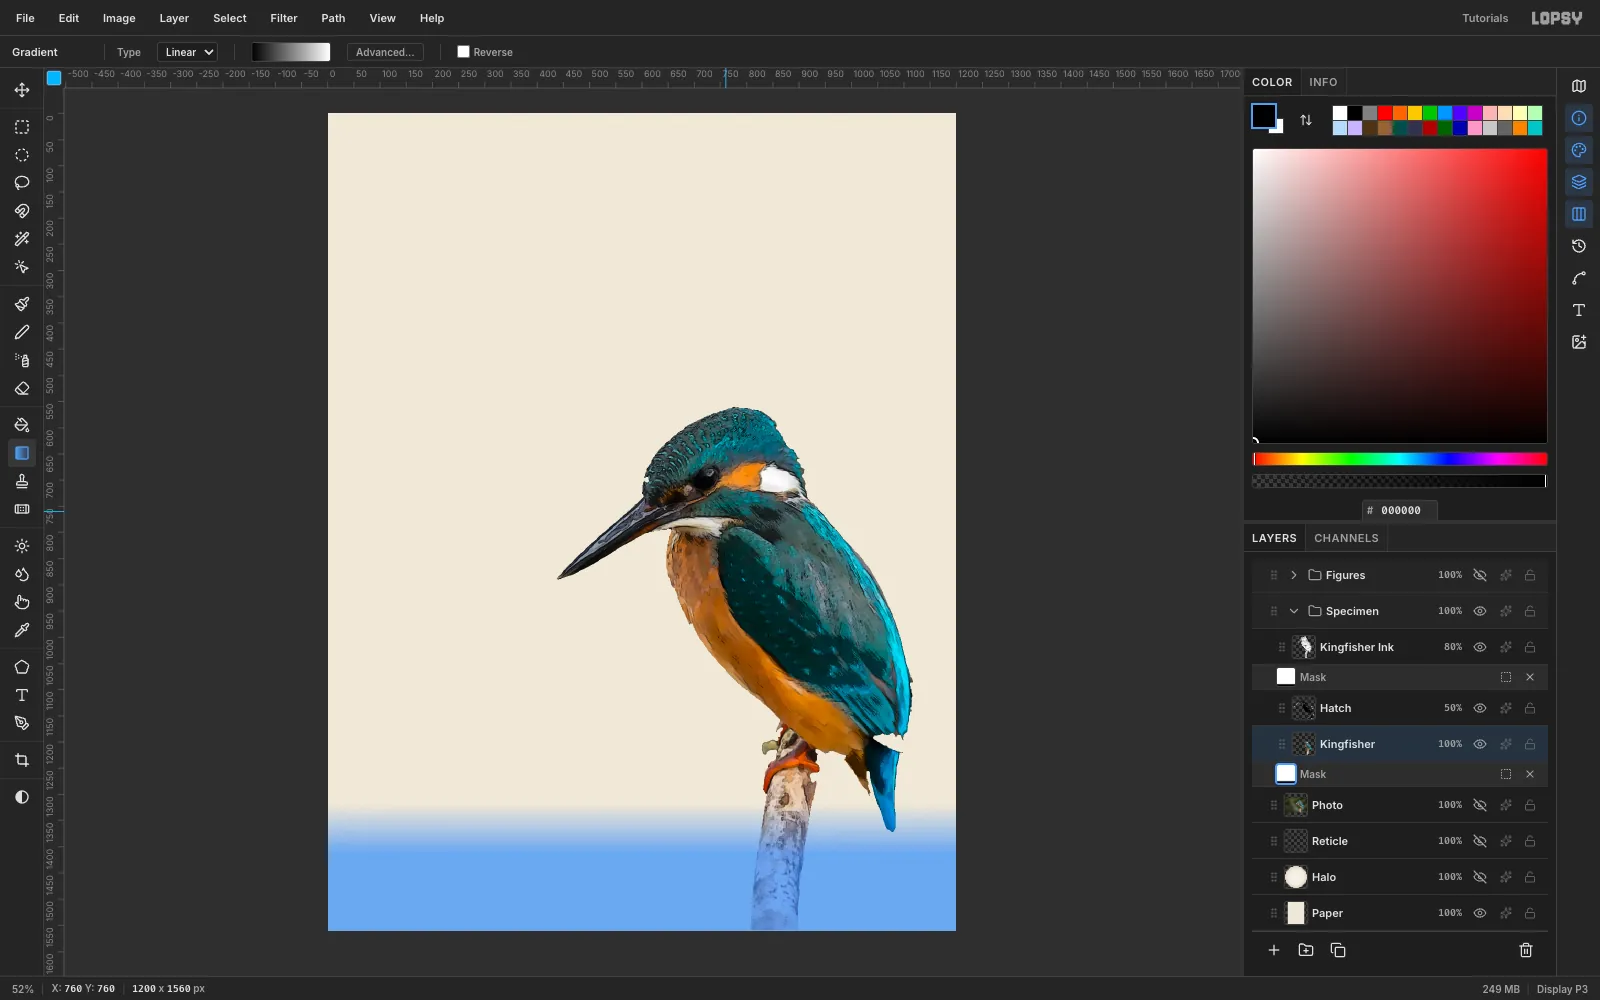Delete layer with trash icon

coord(1526,950)
